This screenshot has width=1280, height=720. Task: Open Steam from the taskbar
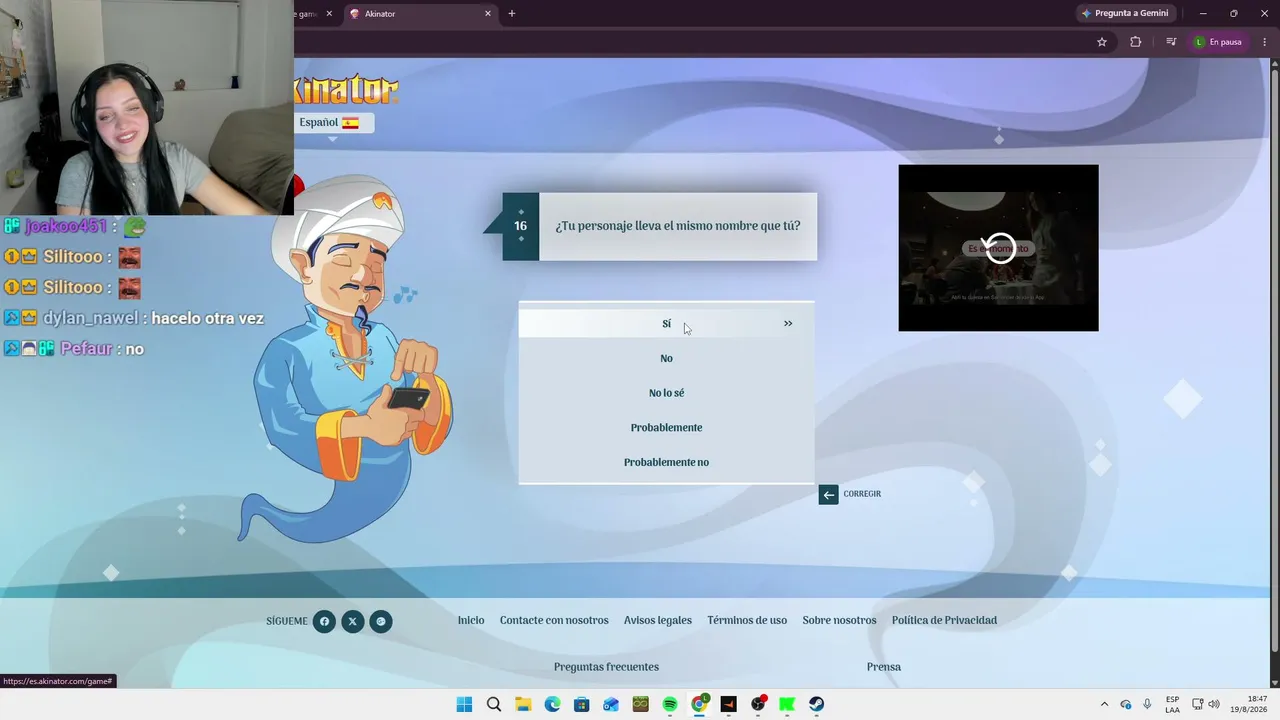pos(817,704)
